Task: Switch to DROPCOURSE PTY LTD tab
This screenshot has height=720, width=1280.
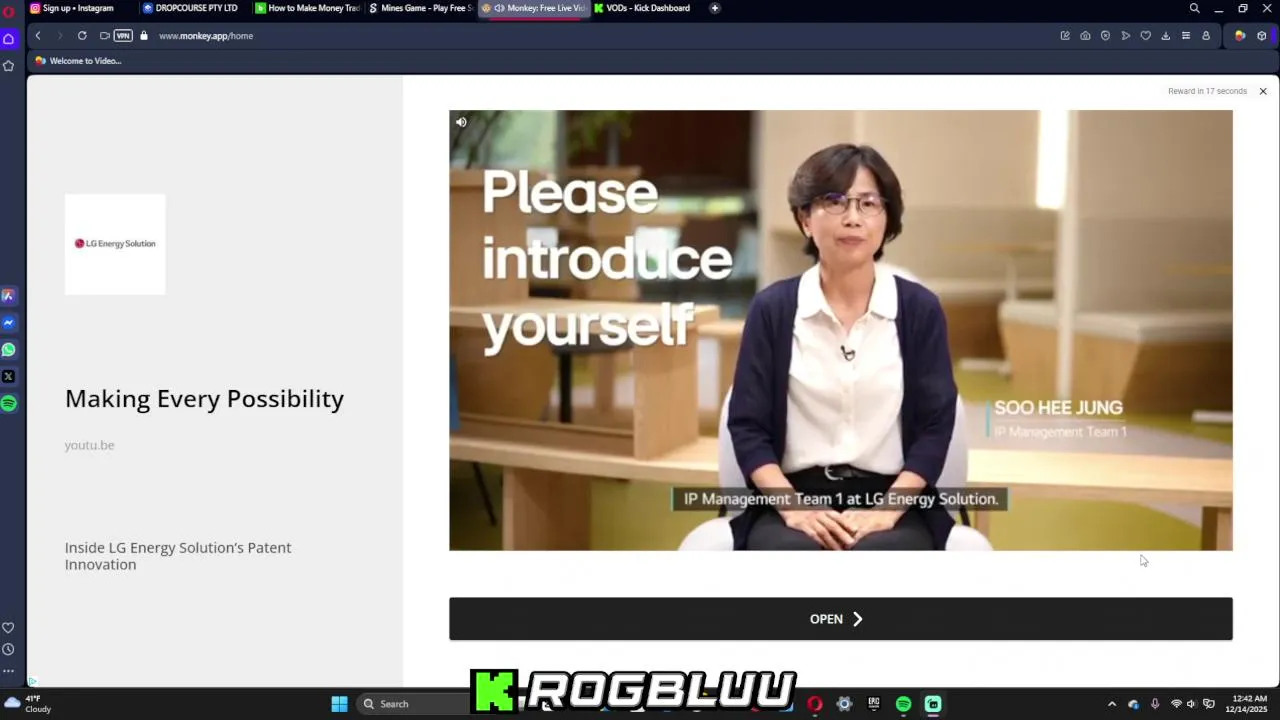Action: (x=194, y=8)
